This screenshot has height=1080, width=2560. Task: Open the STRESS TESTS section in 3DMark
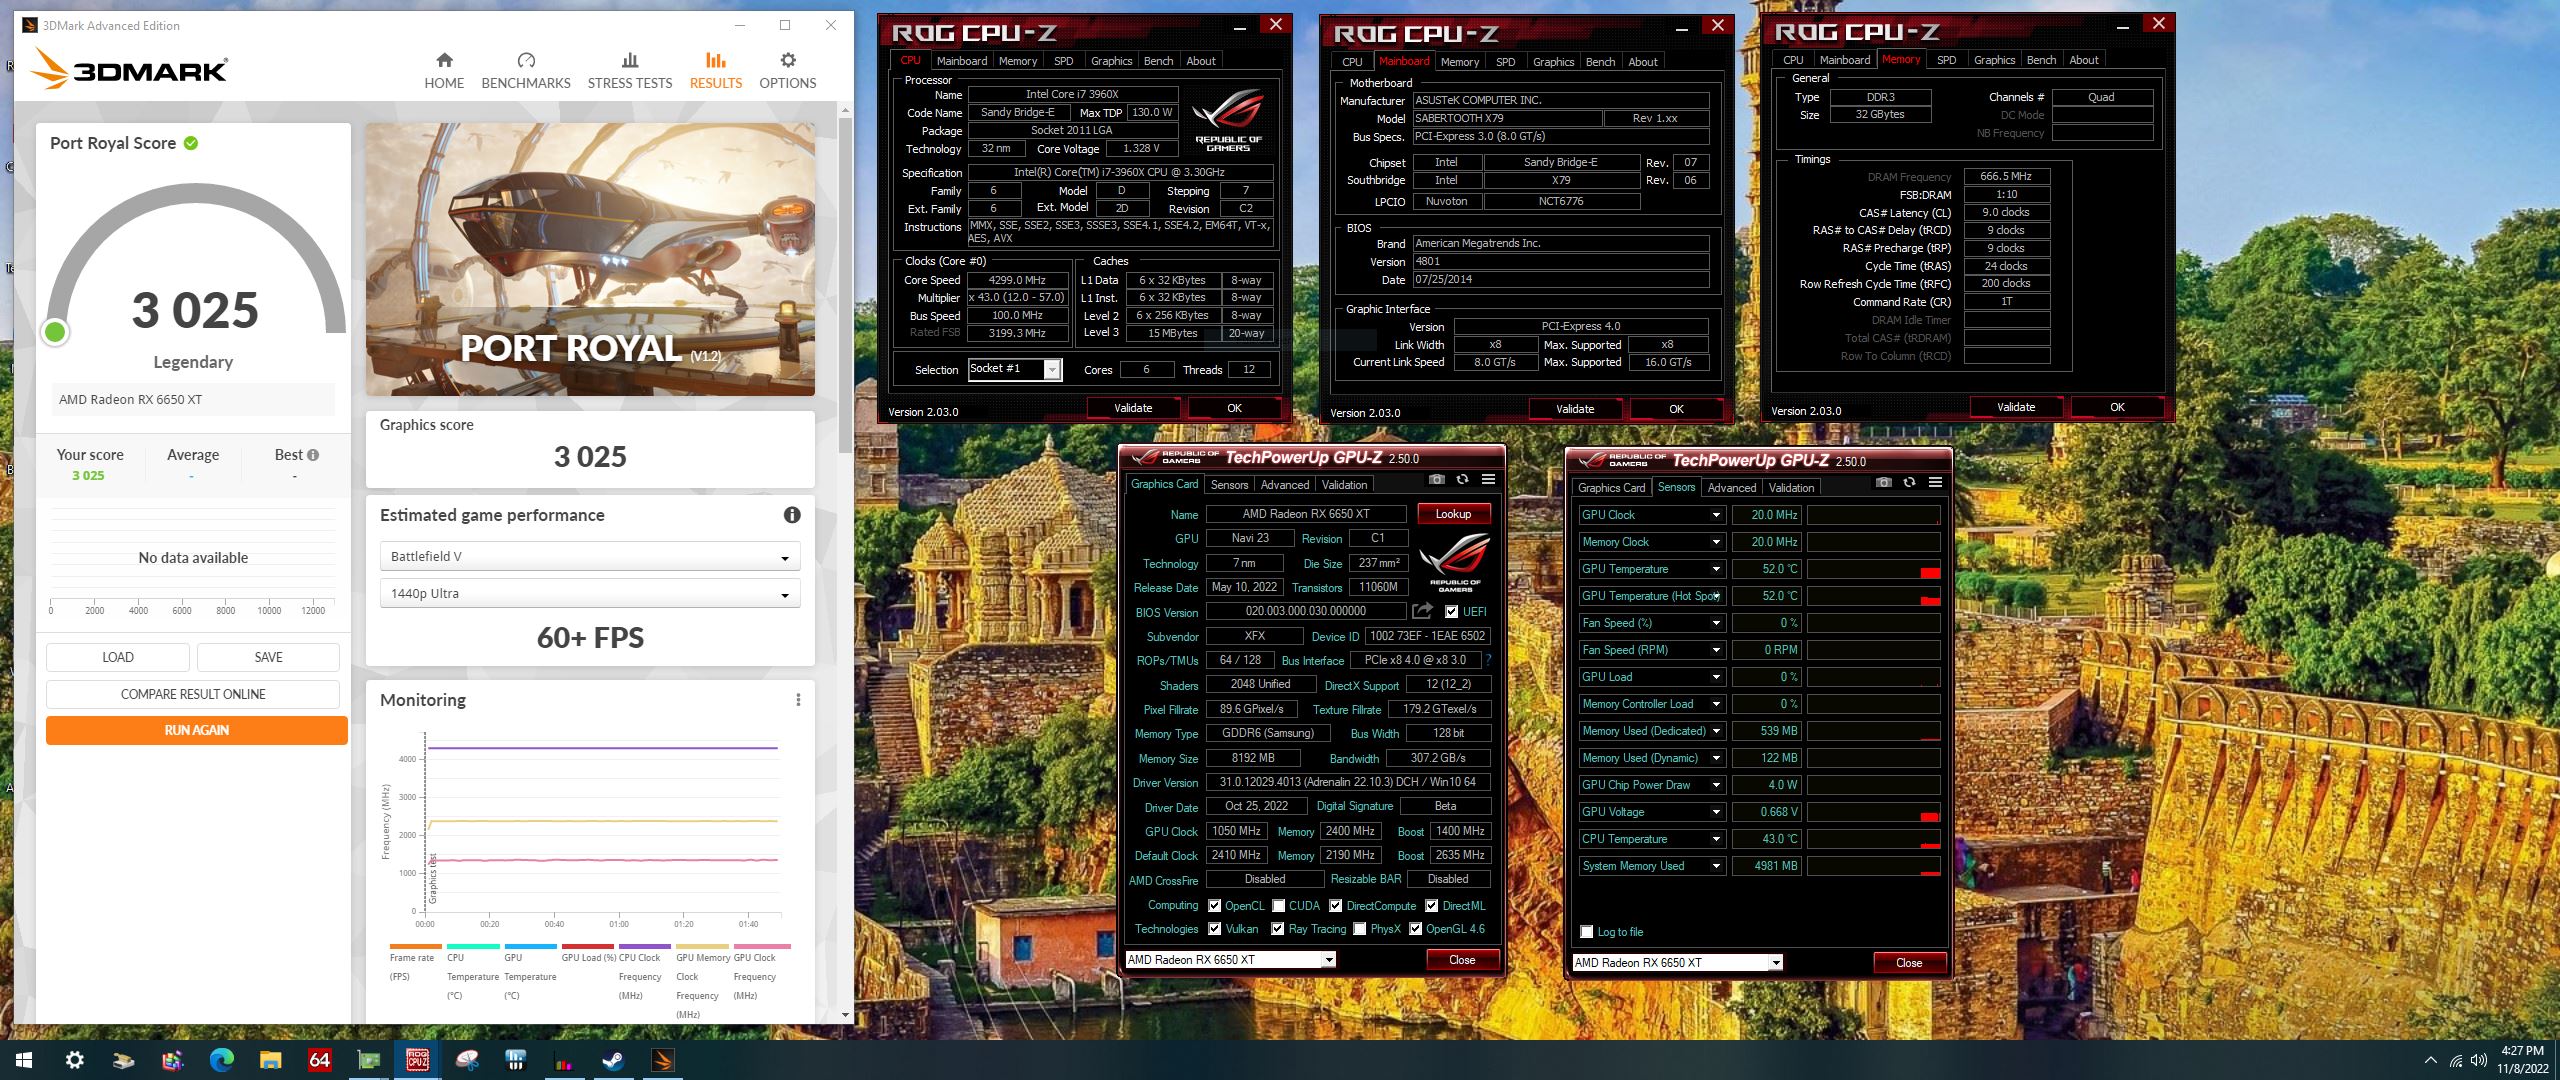point(630,71)
